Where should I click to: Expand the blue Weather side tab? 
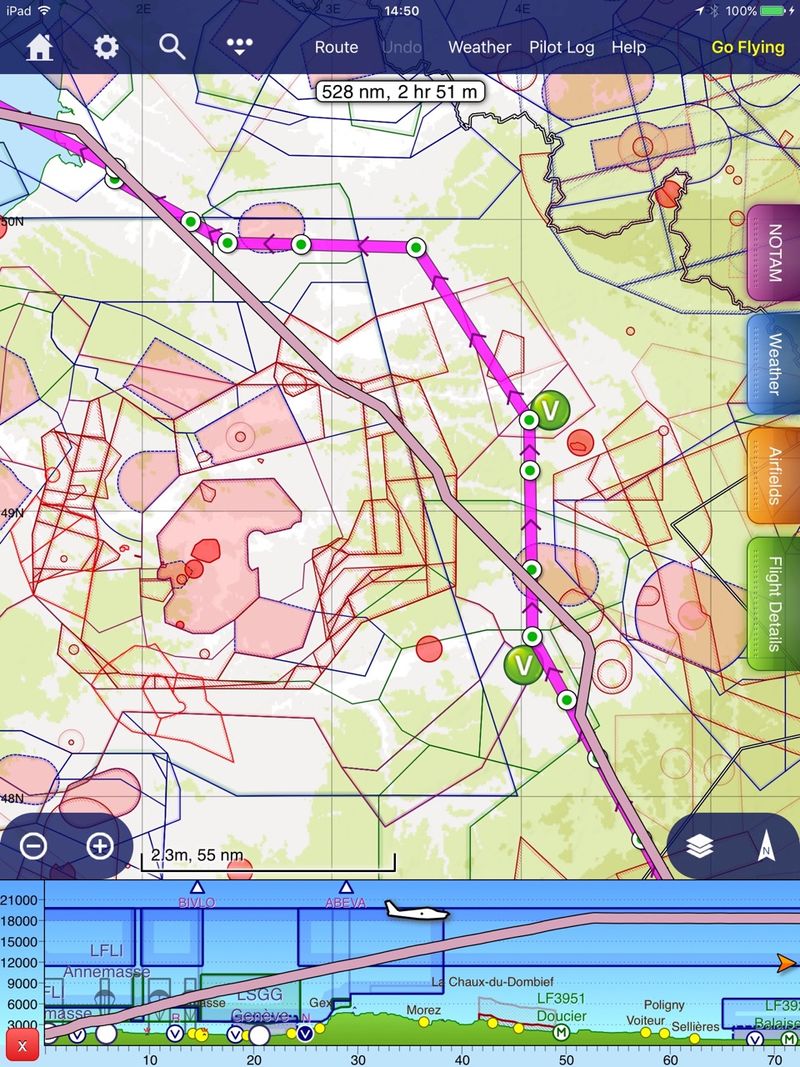(x=774, y=364)
